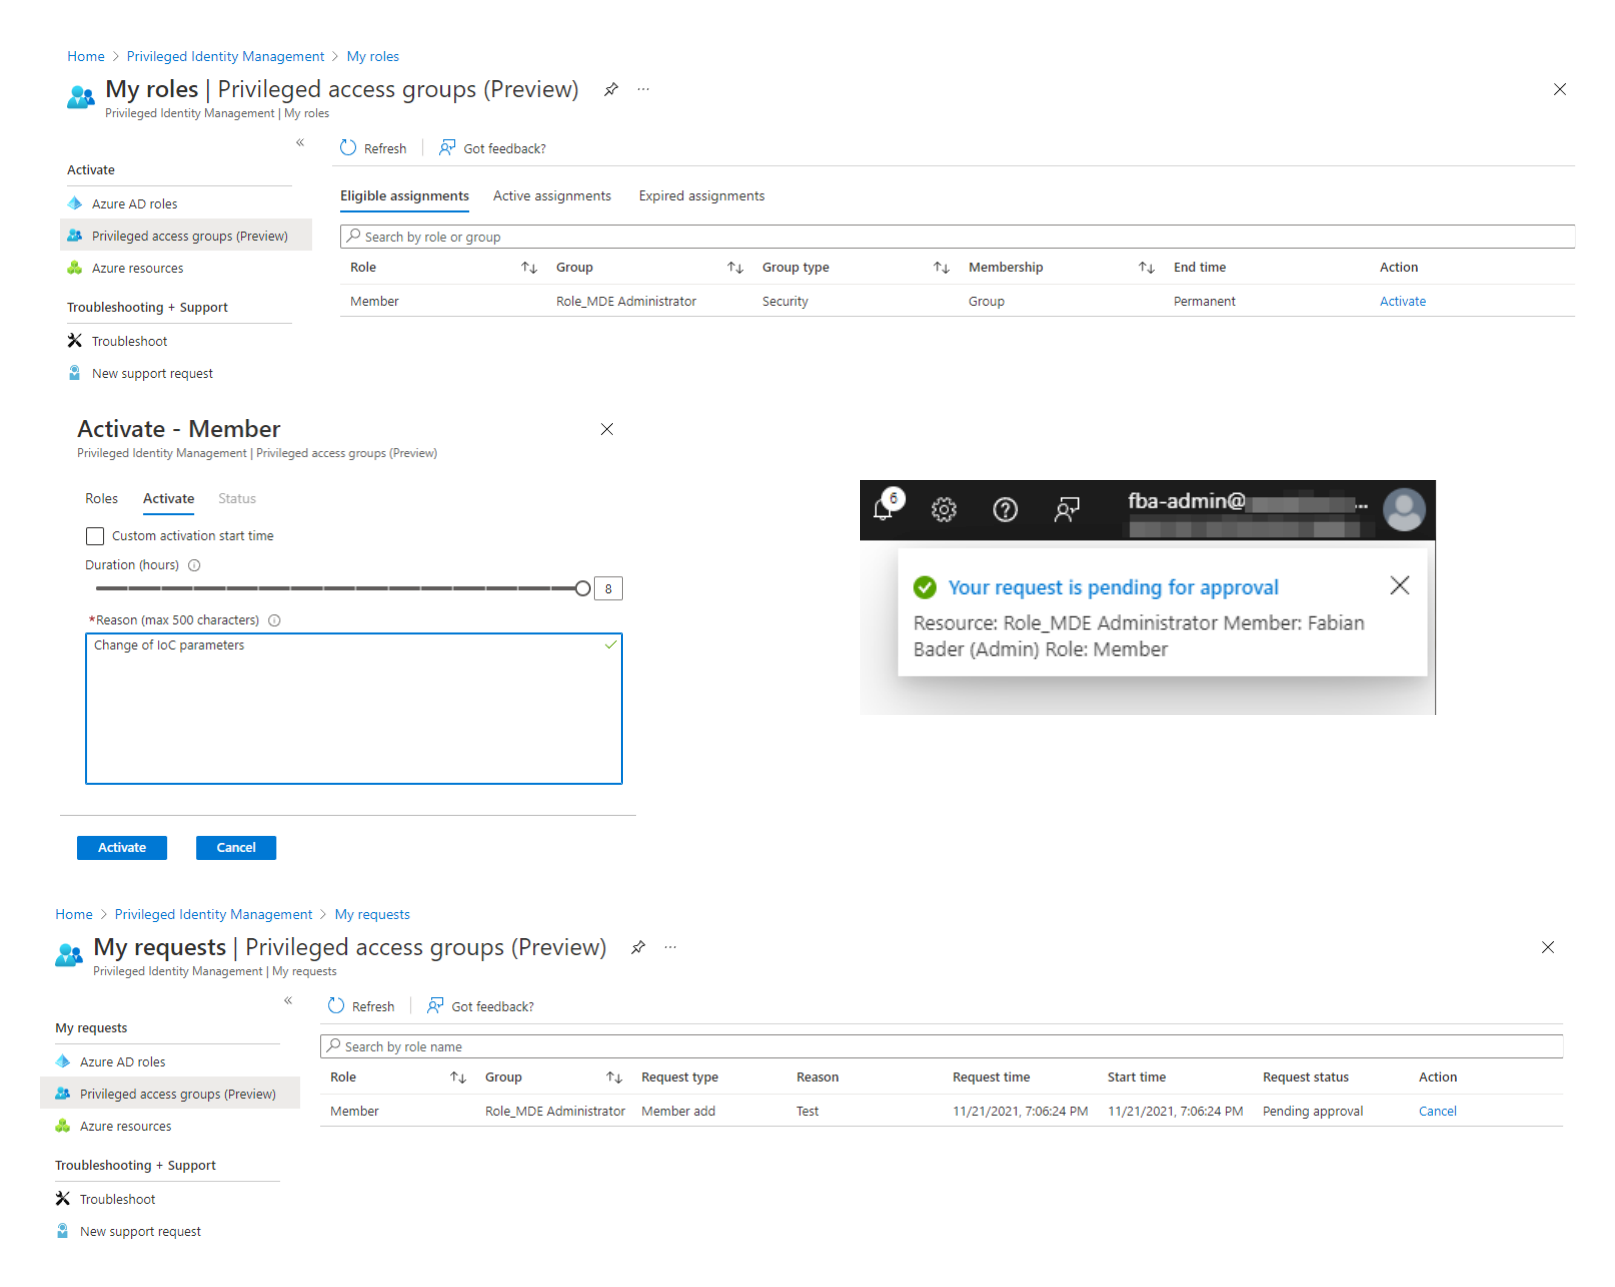Viewport: 1615px width, 1287px height.
Task: Switch to the Active assignments tab
Action: coord(552,195)
